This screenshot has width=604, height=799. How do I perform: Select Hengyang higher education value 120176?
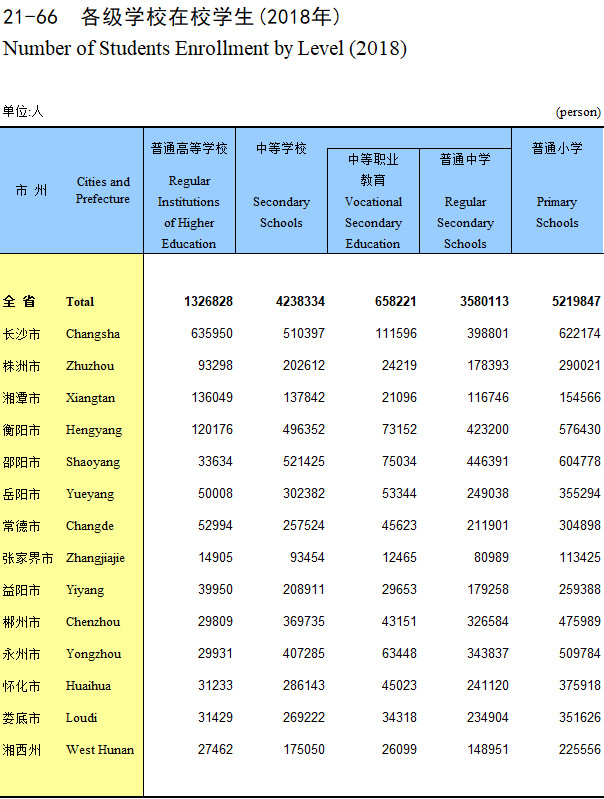212,430
